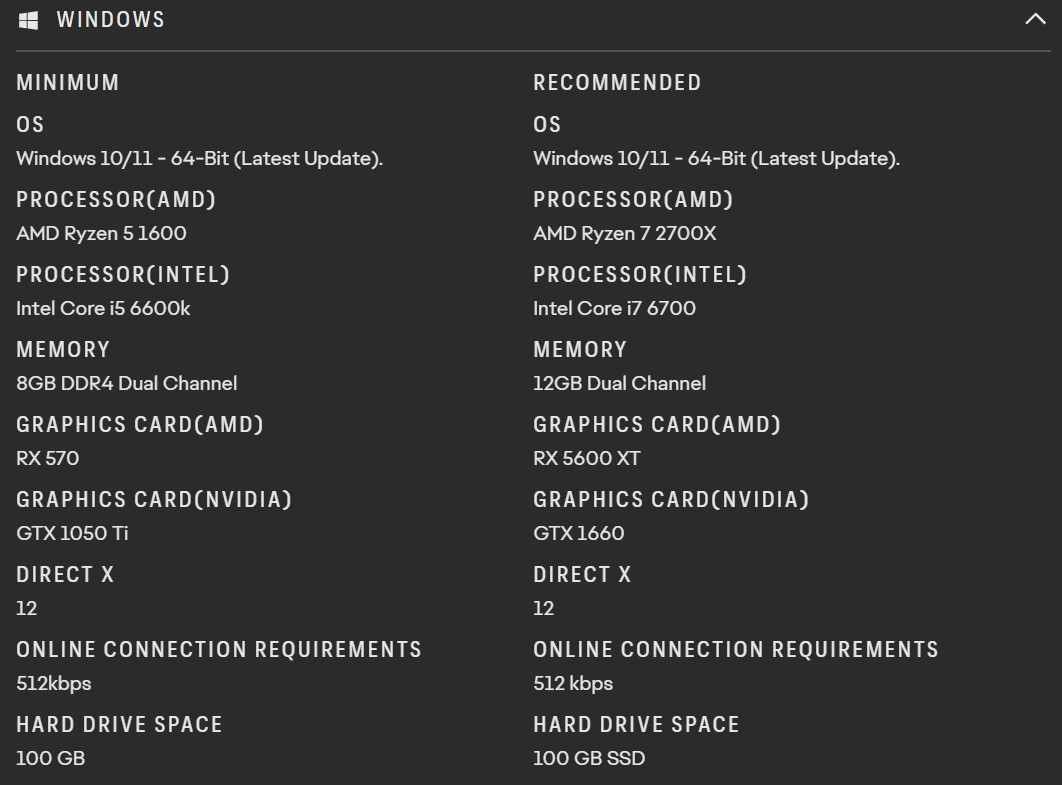Viewport: 1062px width, 785px height.
Task: Click Intel Core i7 6700 value
Action: [x=614, y=308]
